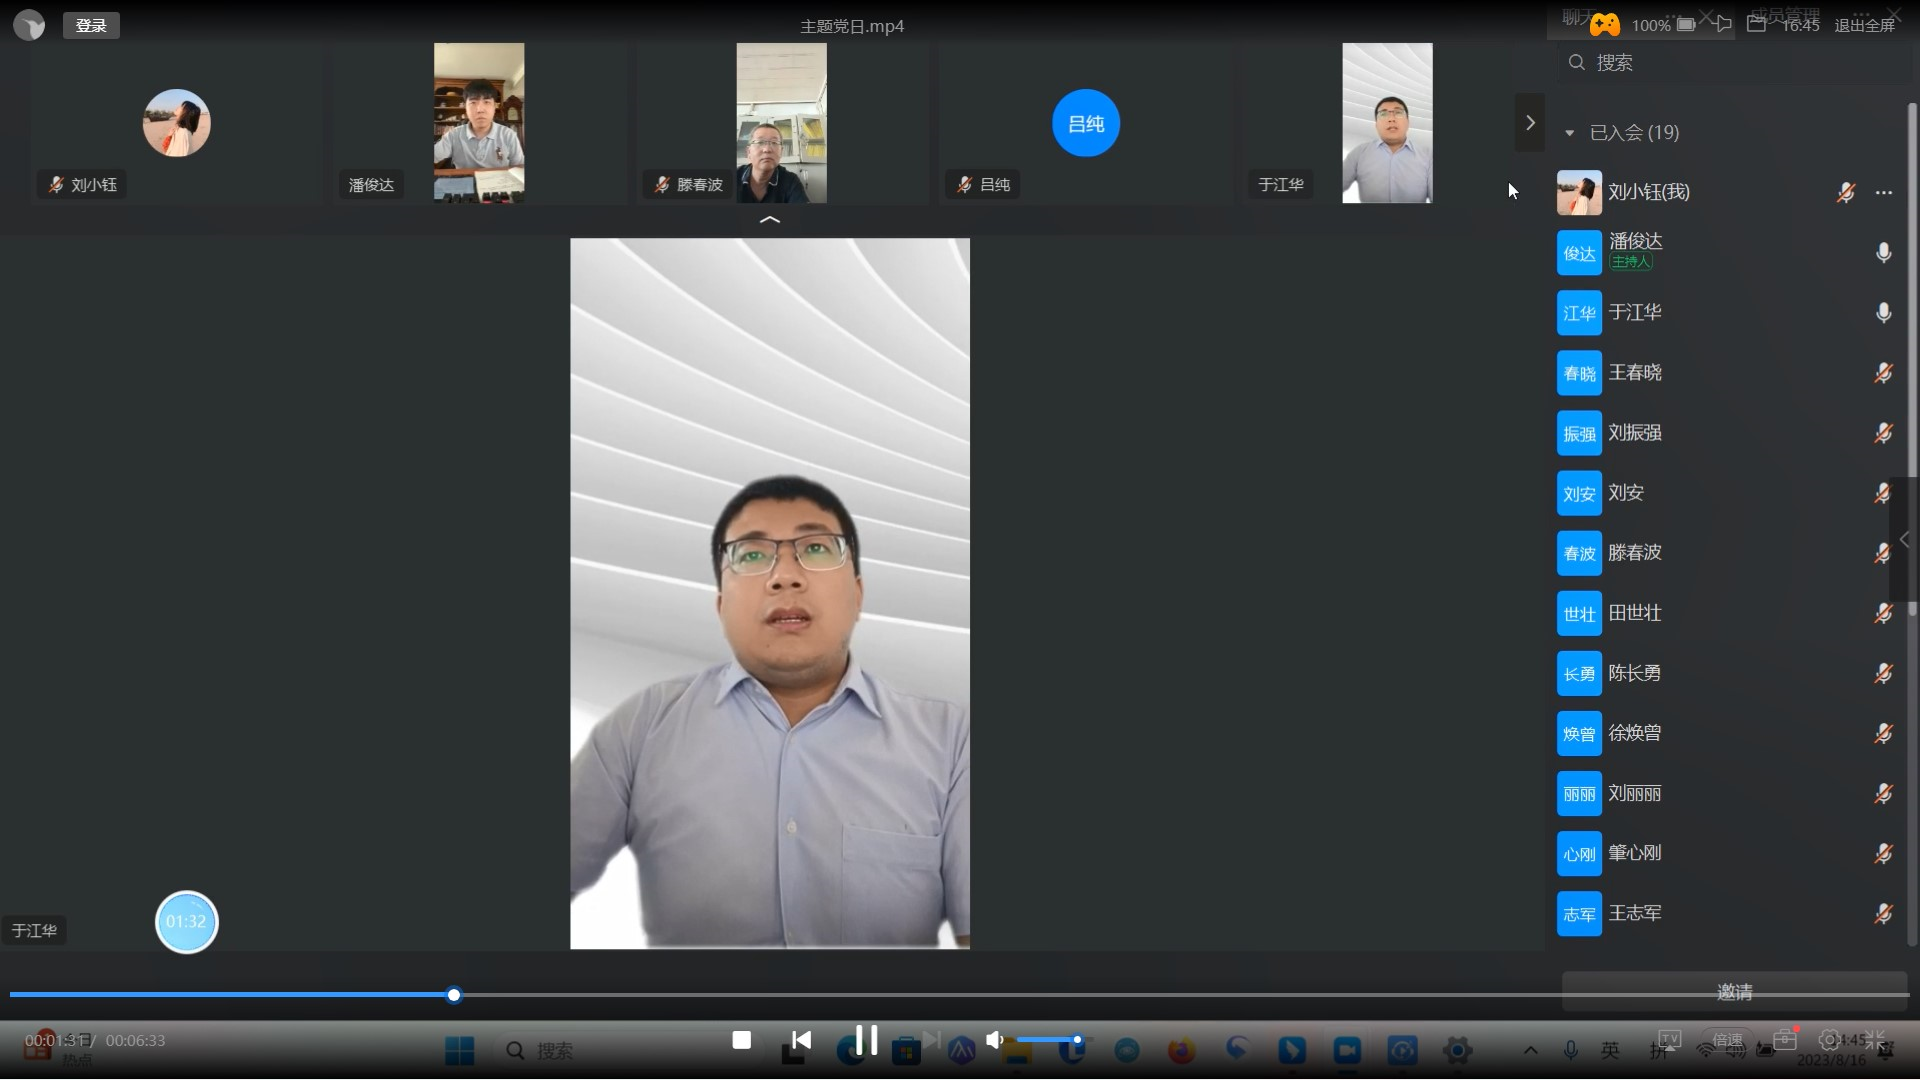Screen dimensions: 1920x1080
Task: Click video progress bar playhead
Action: [454, 995]
